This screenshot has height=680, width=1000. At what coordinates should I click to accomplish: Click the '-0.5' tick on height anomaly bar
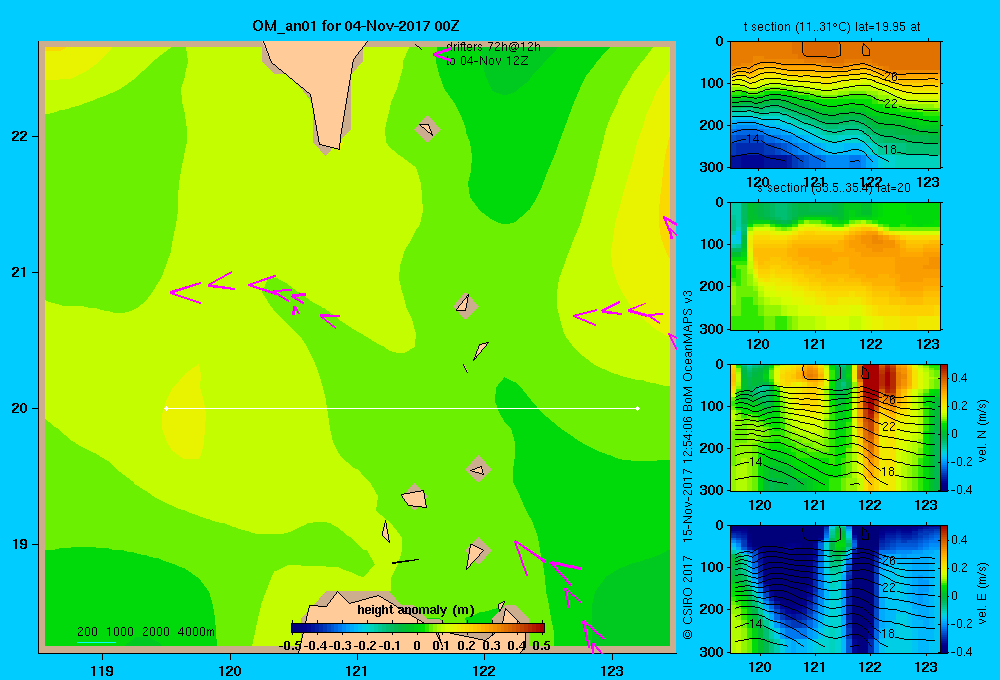click(x=290, y=646)
